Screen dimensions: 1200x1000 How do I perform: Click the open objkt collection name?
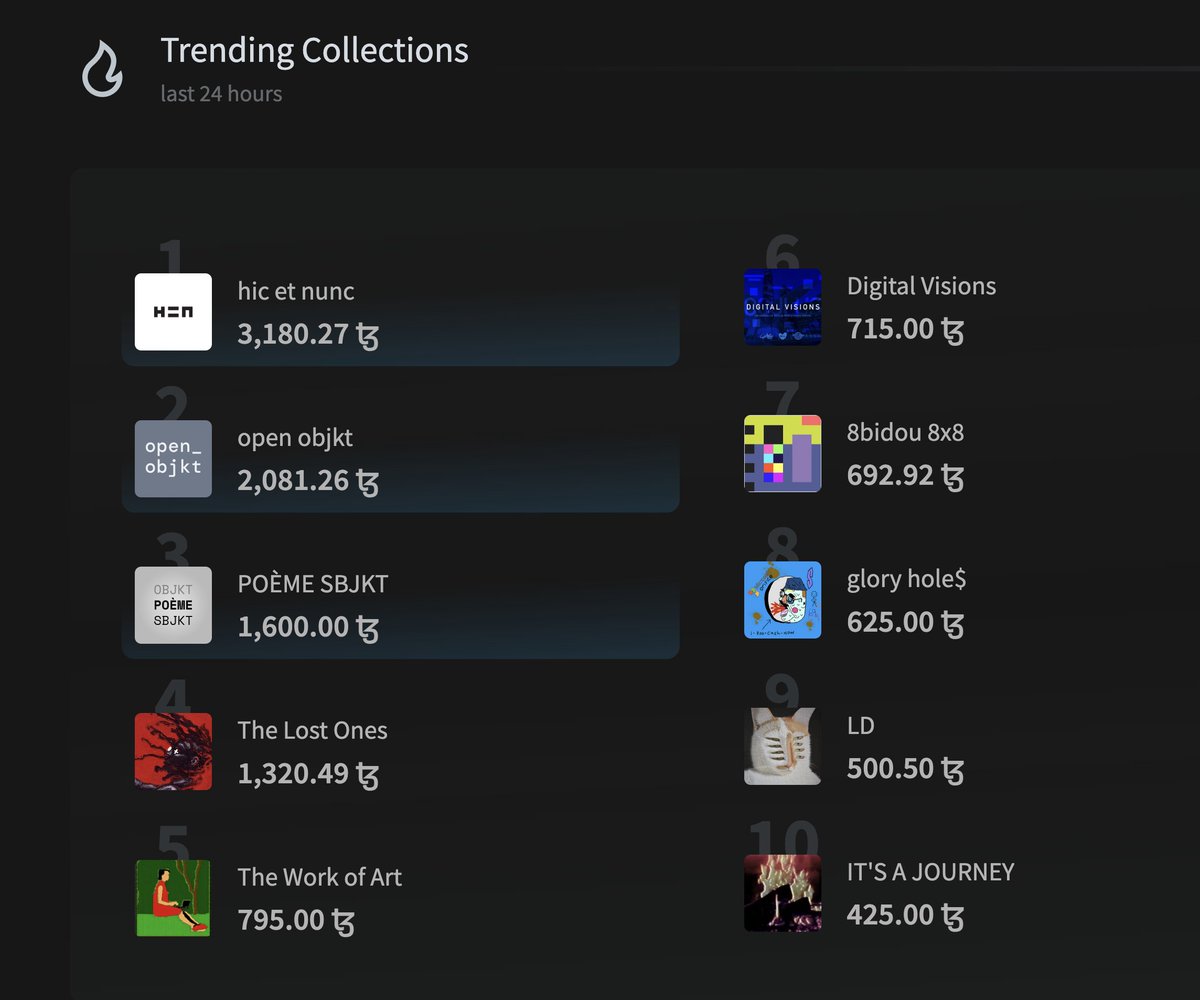295,438
